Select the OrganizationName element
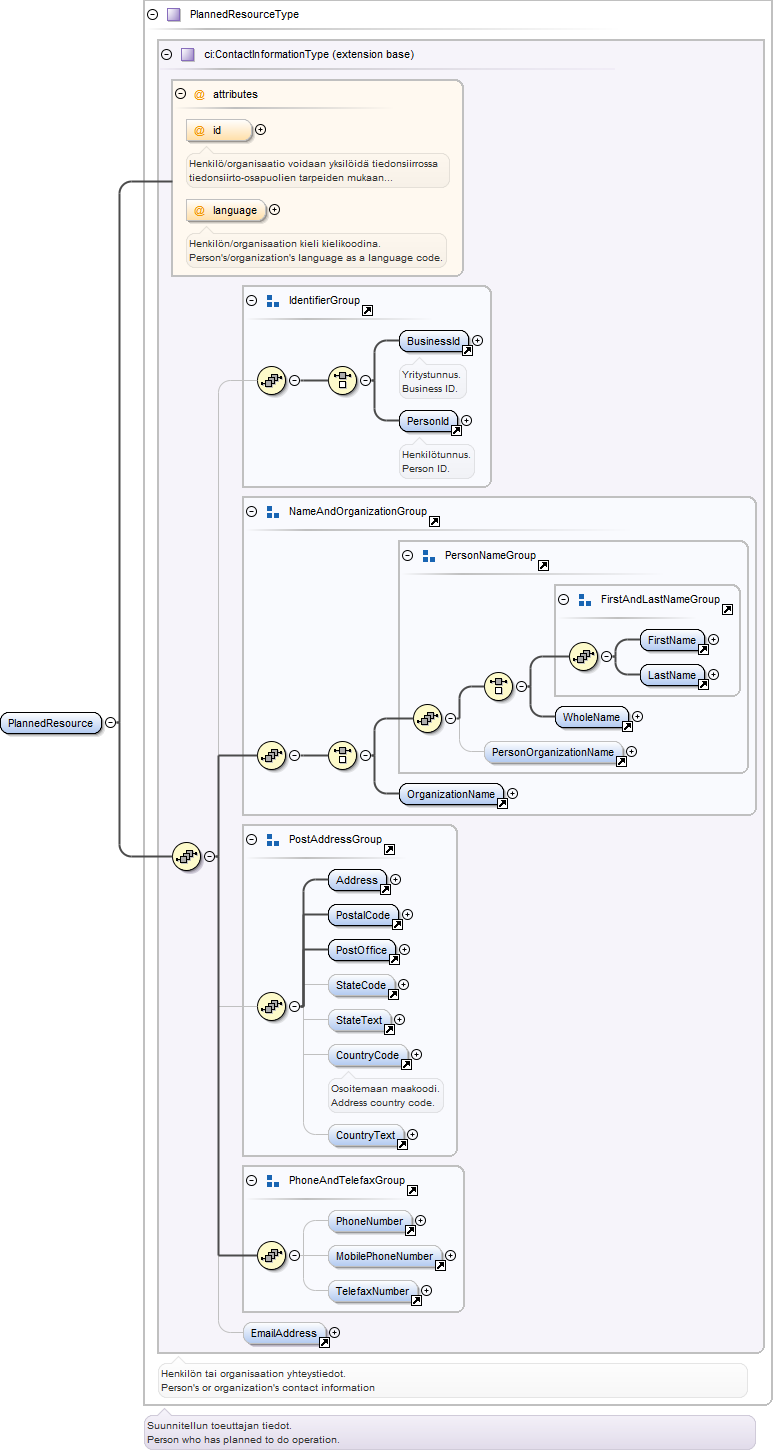 451,794
